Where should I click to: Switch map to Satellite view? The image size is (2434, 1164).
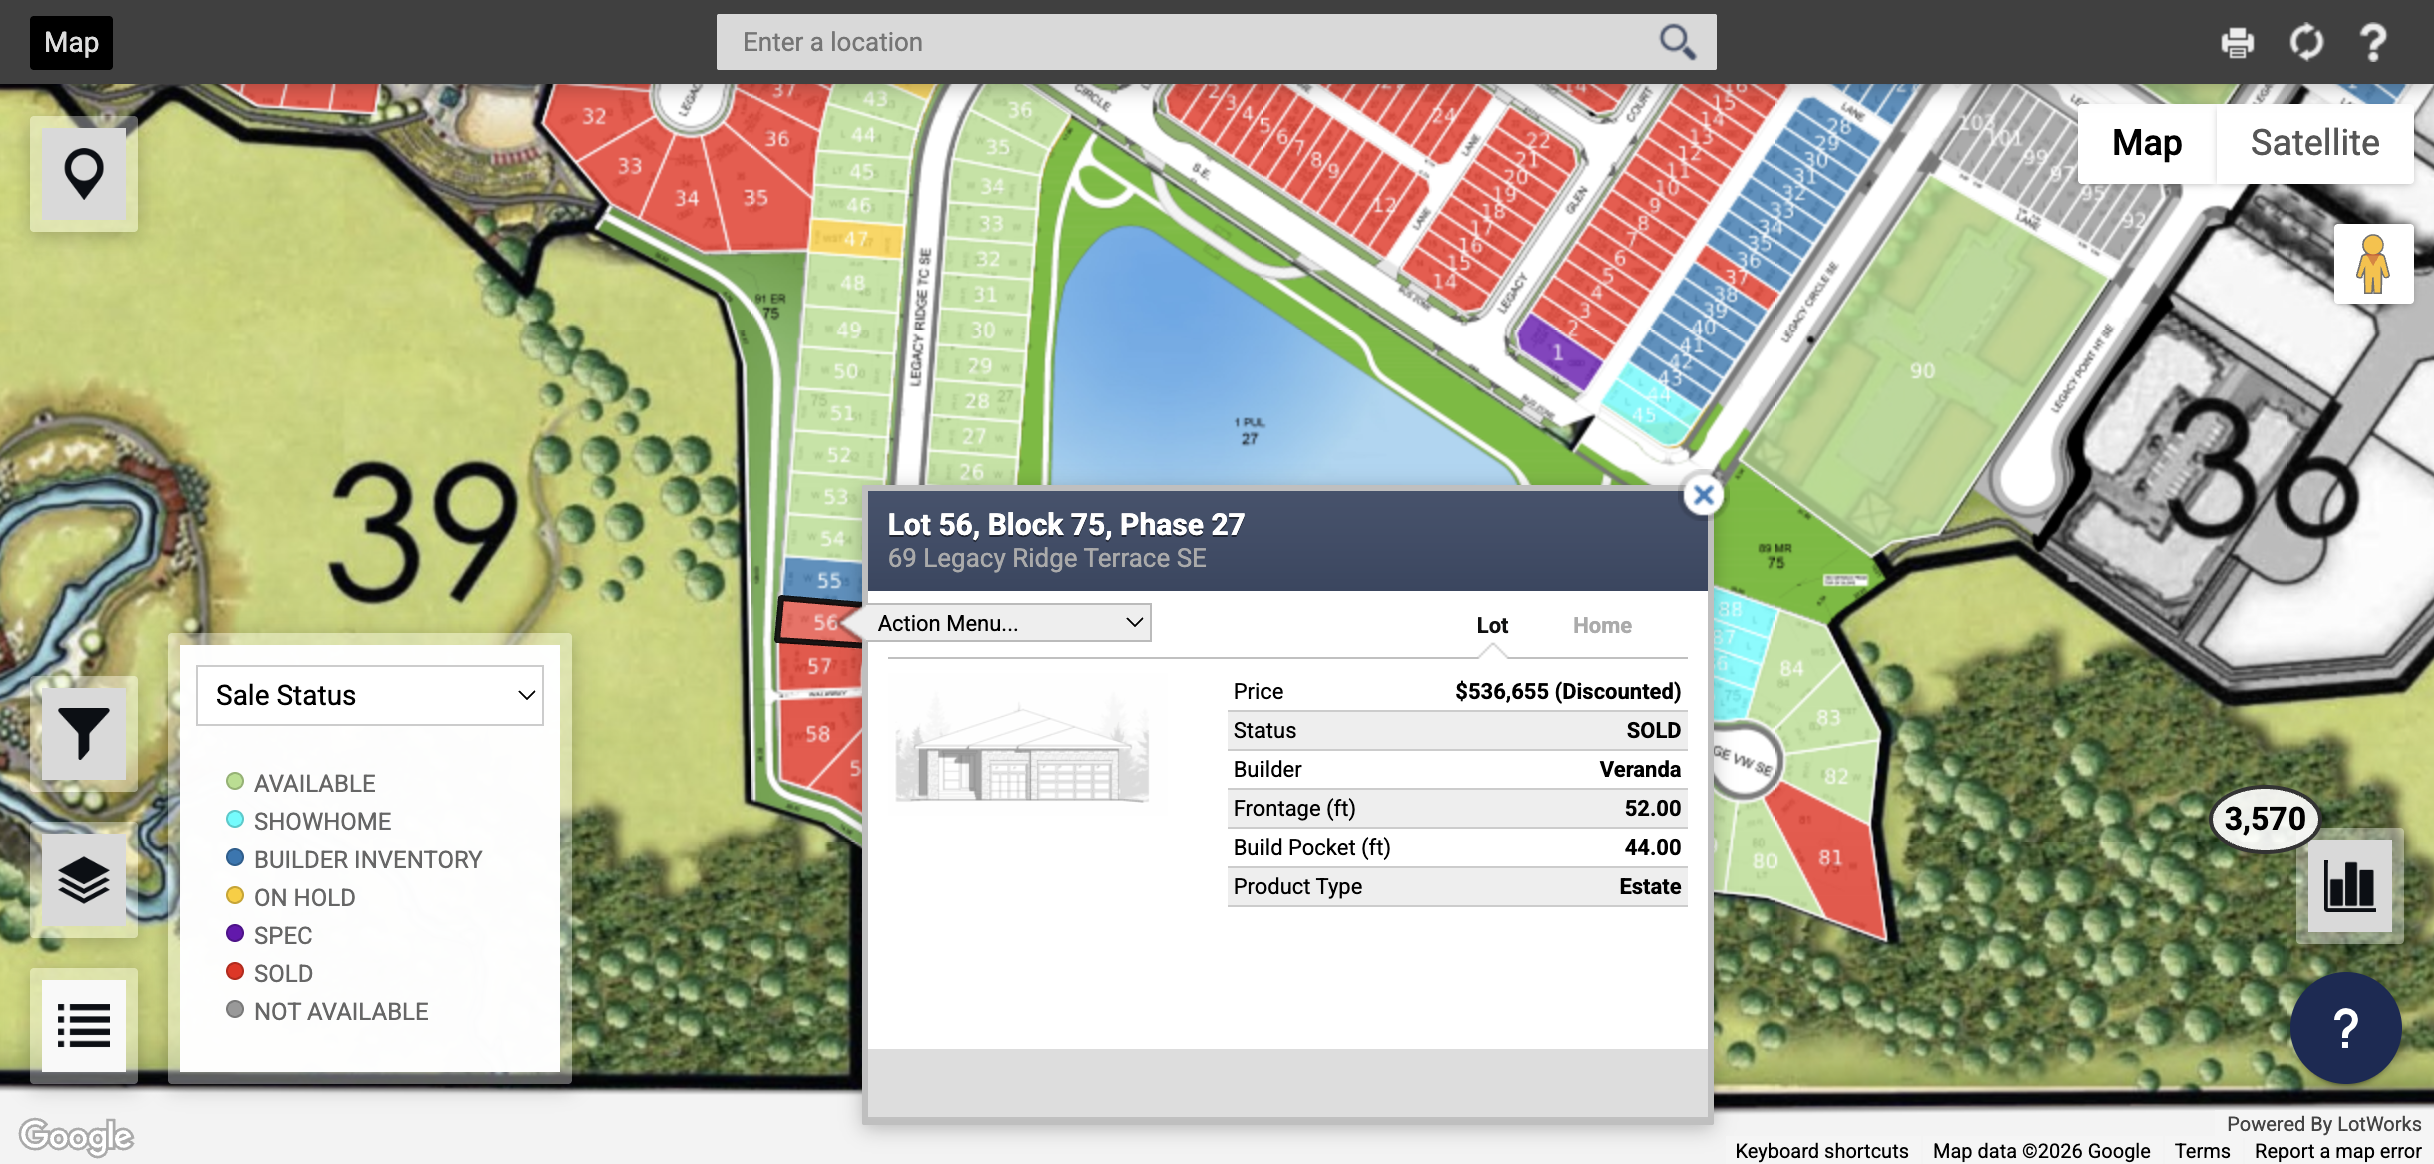(x=2314, y=143)
